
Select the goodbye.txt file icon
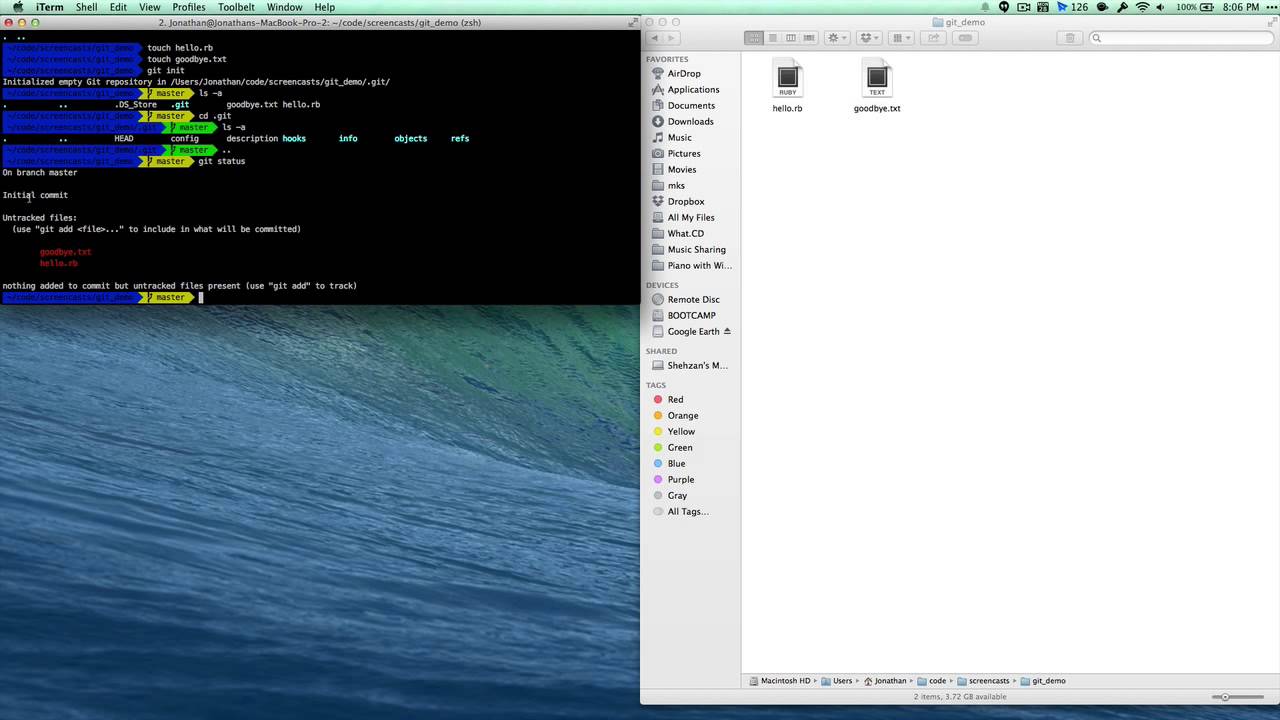(x=877, y=78)
